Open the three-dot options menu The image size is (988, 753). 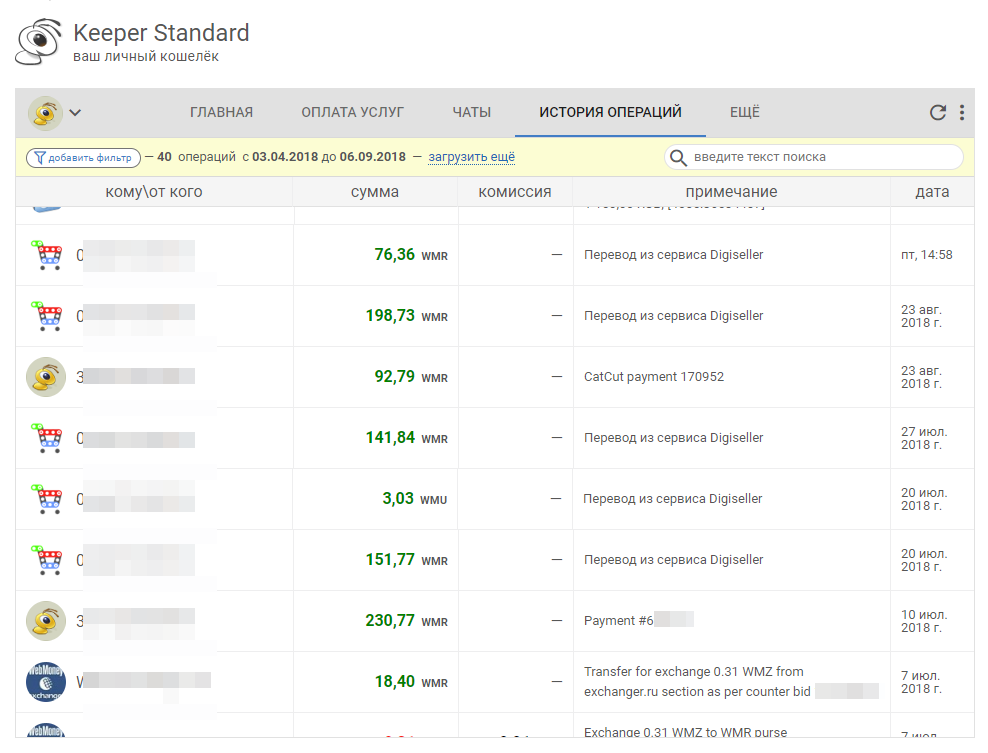962,112
